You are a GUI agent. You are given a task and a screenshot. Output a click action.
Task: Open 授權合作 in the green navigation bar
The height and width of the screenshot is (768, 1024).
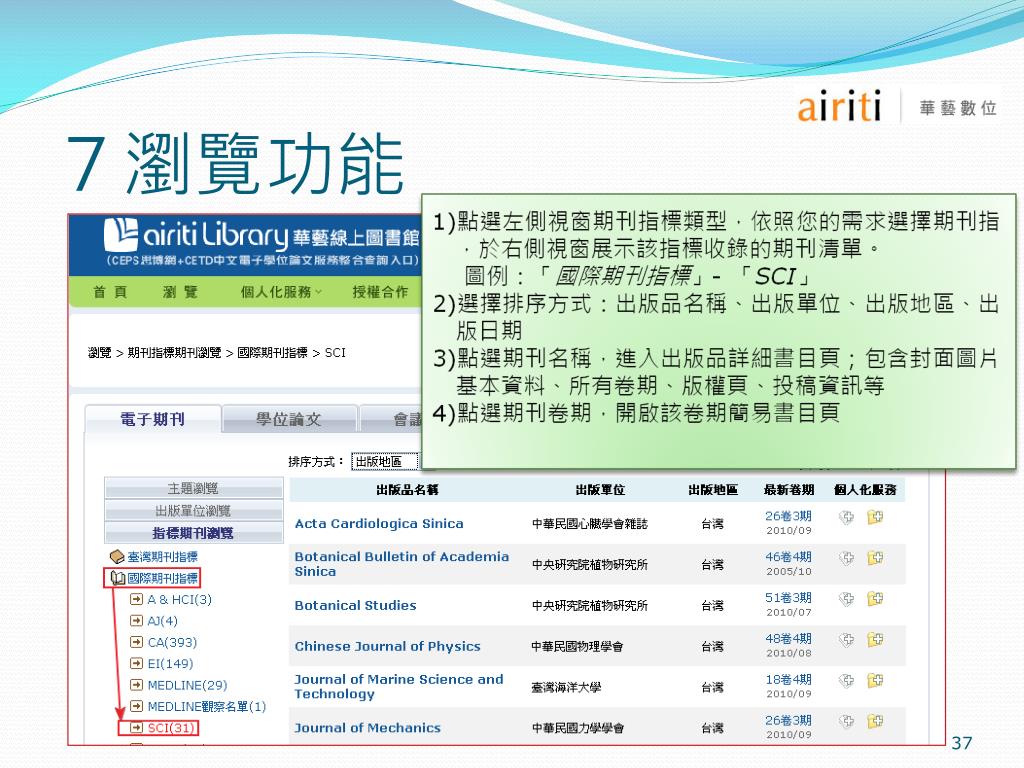(x=380, y=292)
